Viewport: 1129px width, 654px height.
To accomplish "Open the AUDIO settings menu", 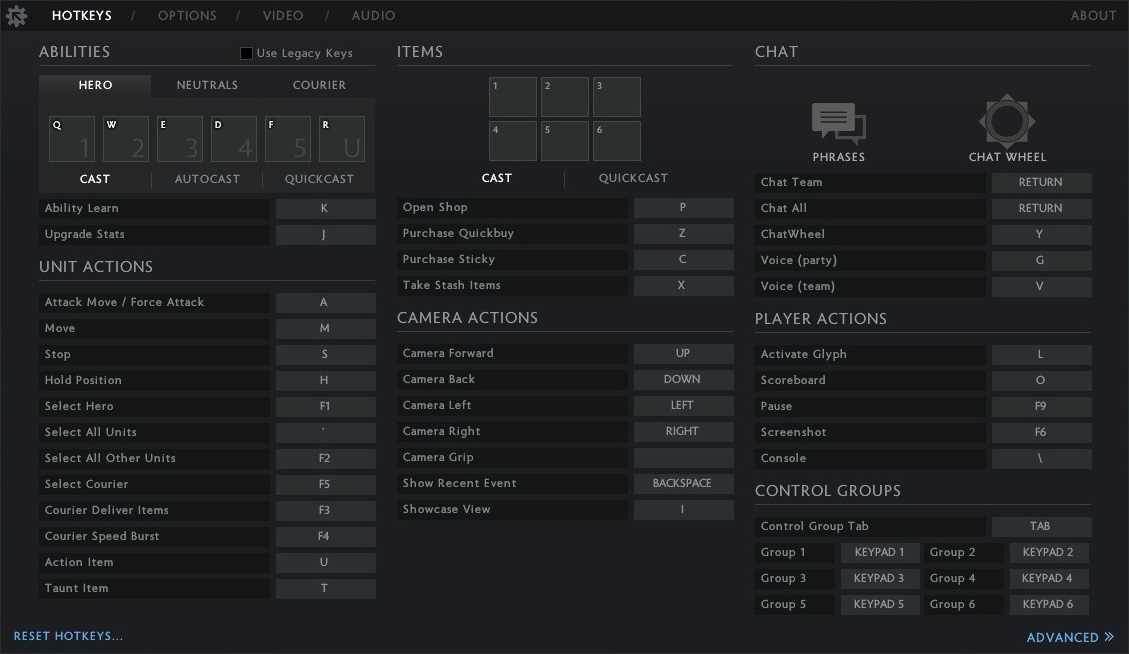I will (373, 15).
